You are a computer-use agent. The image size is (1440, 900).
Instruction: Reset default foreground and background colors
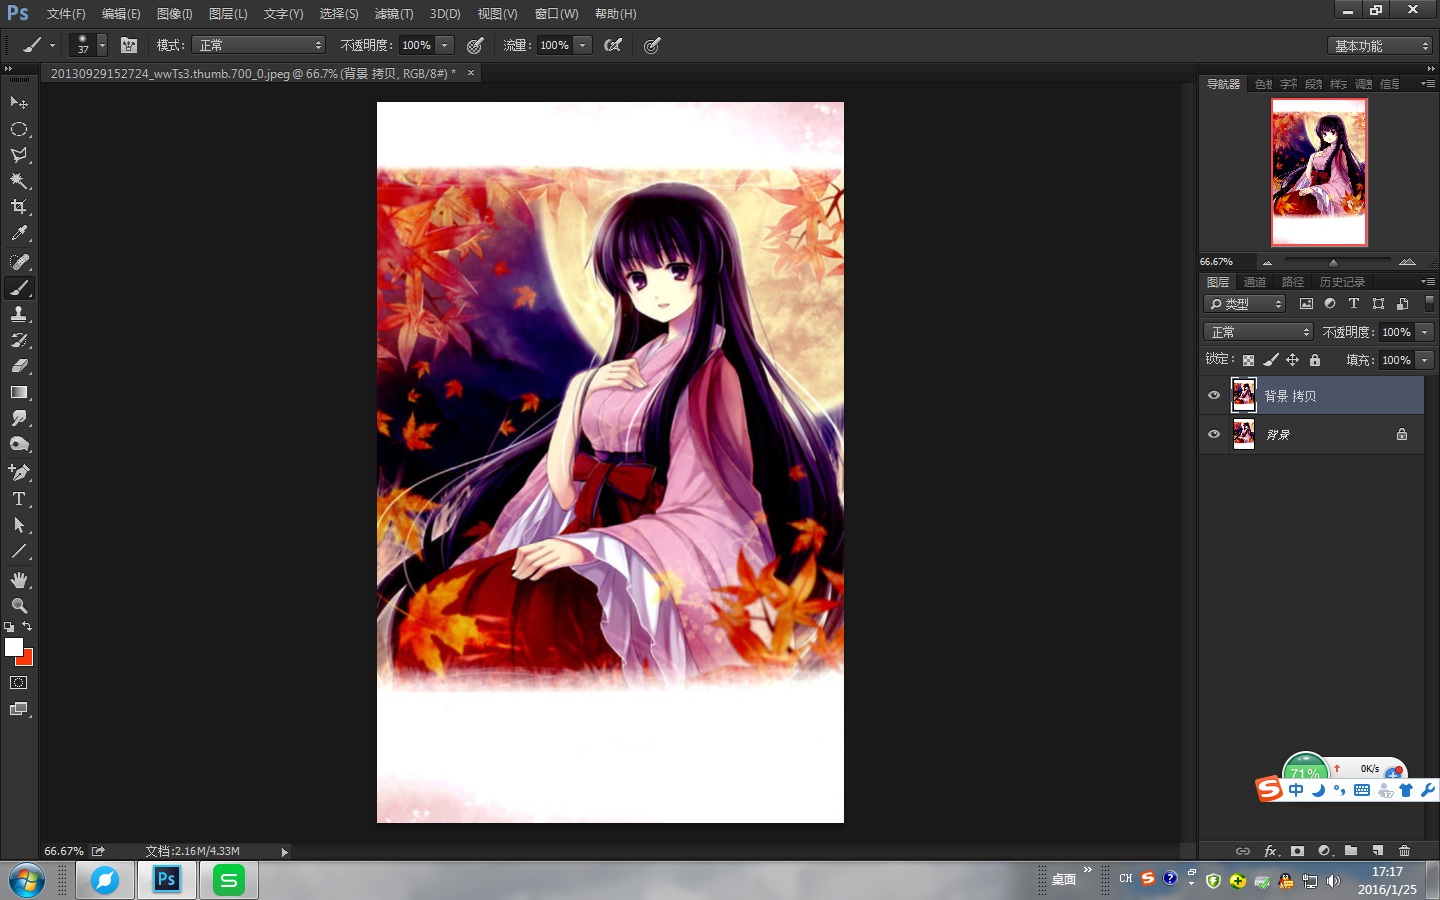click(9, 627)
